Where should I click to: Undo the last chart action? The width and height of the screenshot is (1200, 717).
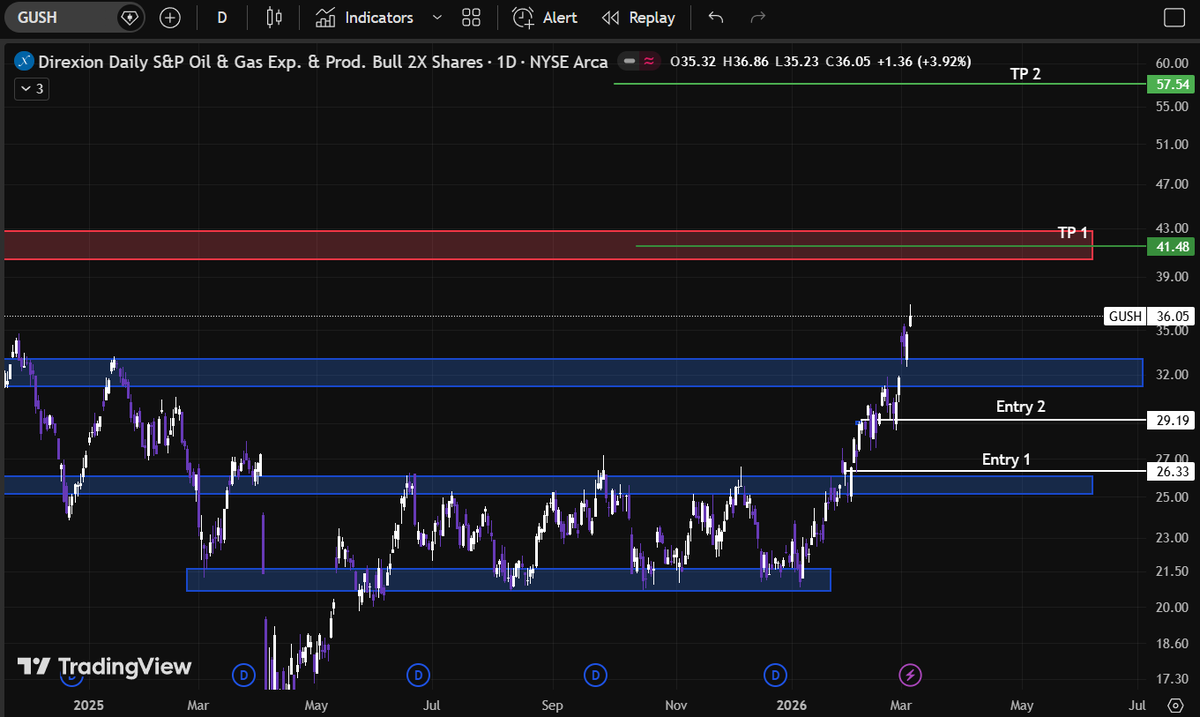(x=715, y=18)
